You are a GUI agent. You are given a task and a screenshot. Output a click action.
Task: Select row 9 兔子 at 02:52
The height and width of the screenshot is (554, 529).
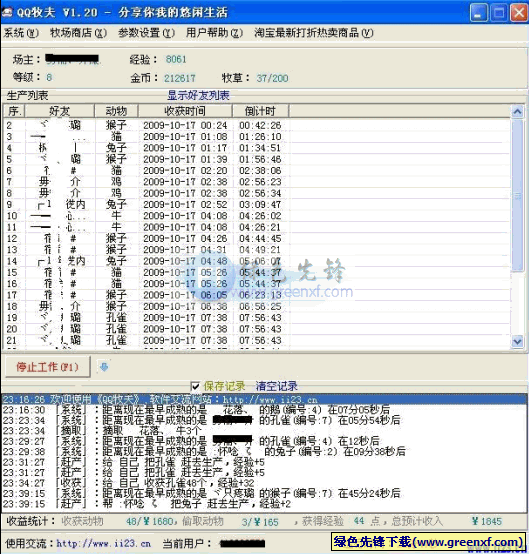pos(257,204)
